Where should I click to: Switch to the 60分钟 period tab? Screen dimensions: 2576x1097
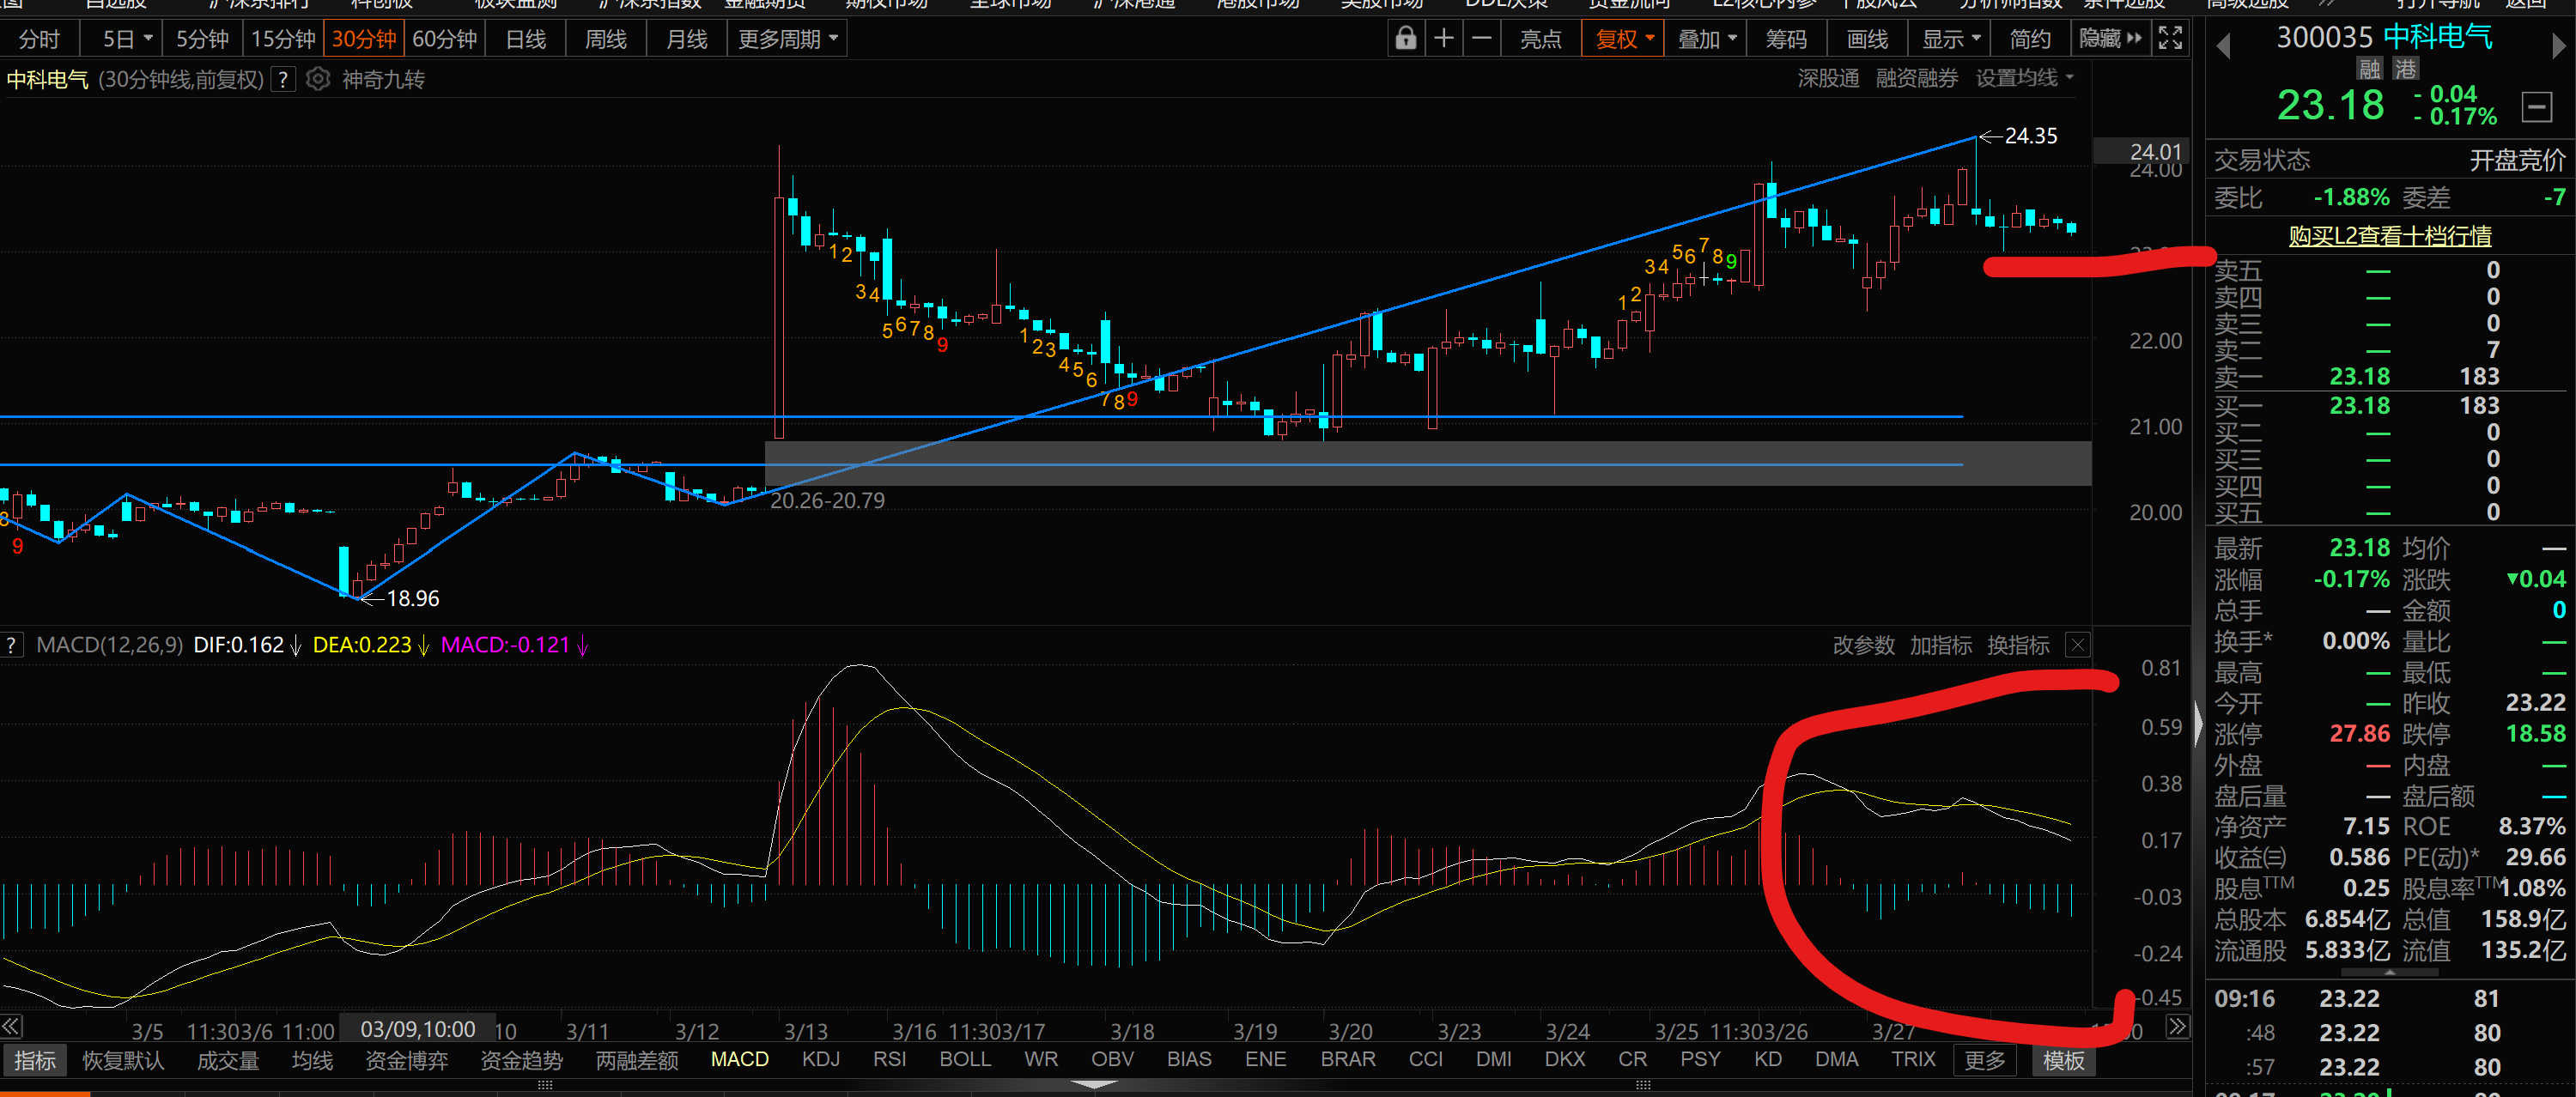click(x=444, y=39)
